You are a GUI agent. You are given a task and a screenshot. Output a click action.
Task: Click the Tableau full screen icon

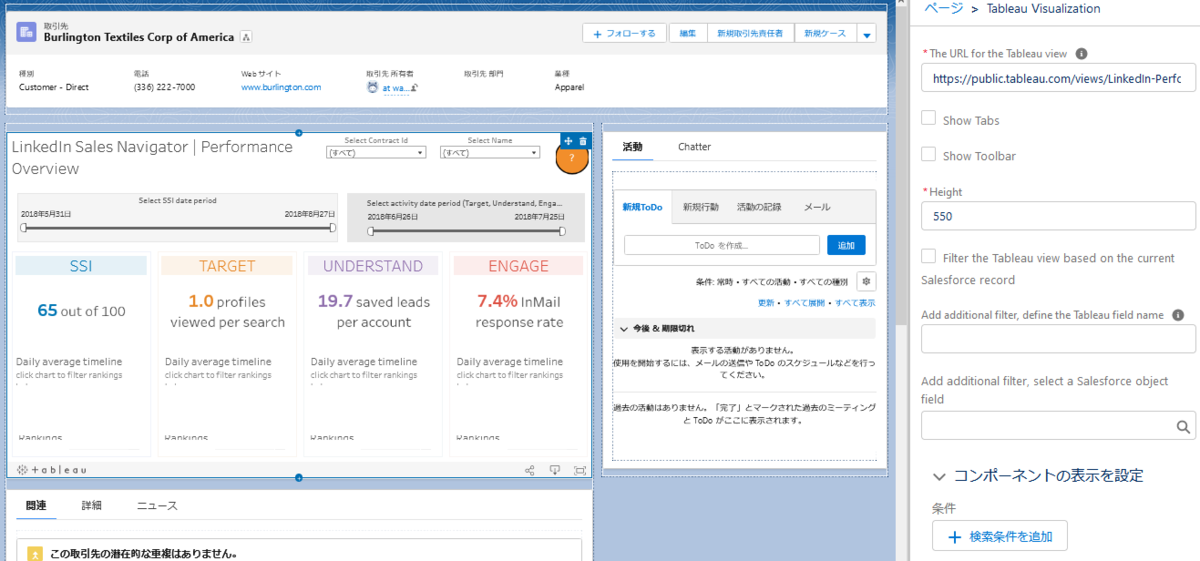pyautogui.click(x=580, y=469)
